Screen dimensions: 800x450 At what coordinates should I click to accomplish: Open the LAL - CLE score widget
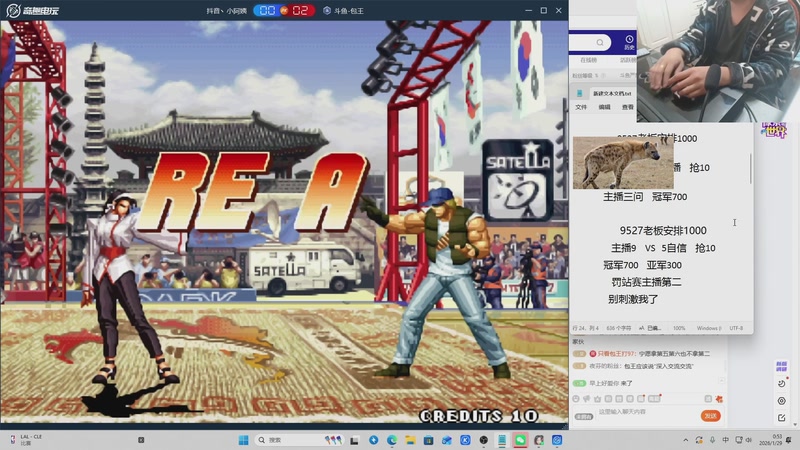26,440
